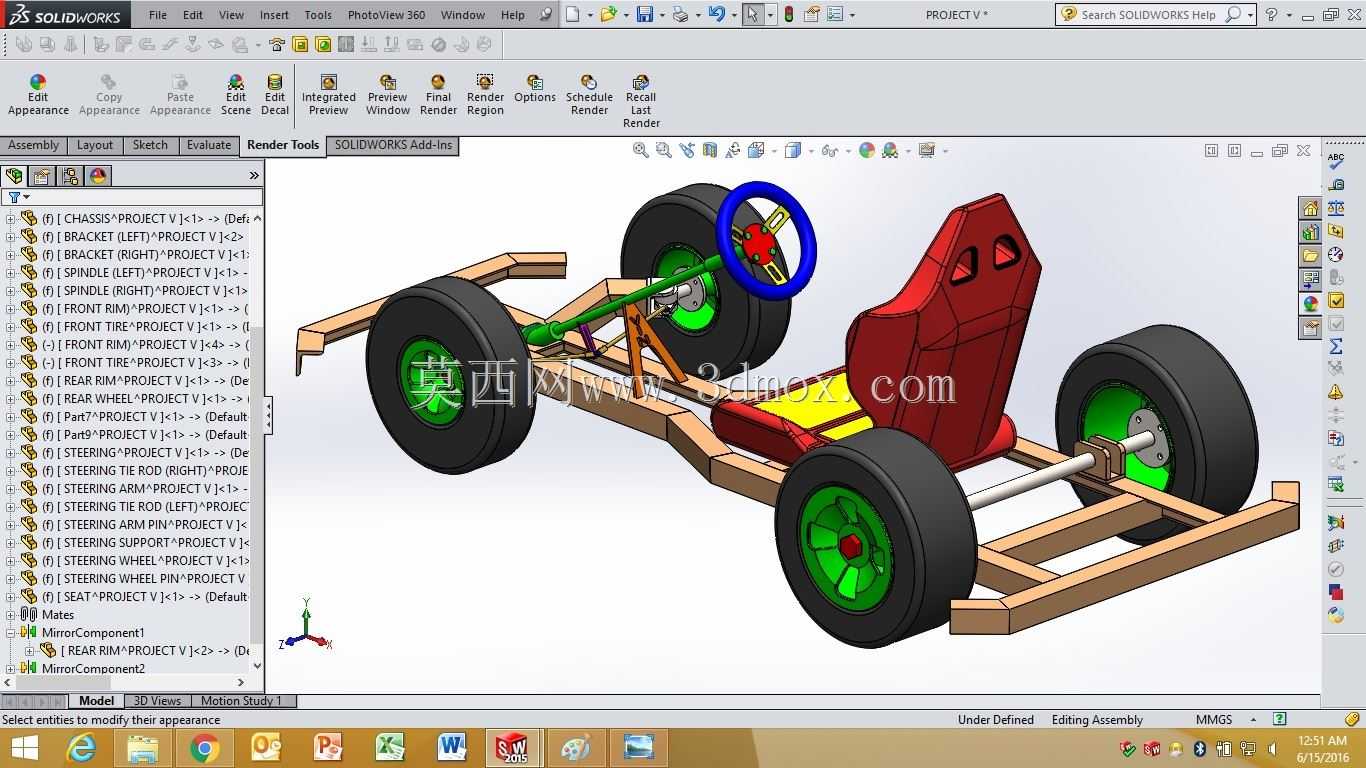Click the Open file icon

point(608,14)
